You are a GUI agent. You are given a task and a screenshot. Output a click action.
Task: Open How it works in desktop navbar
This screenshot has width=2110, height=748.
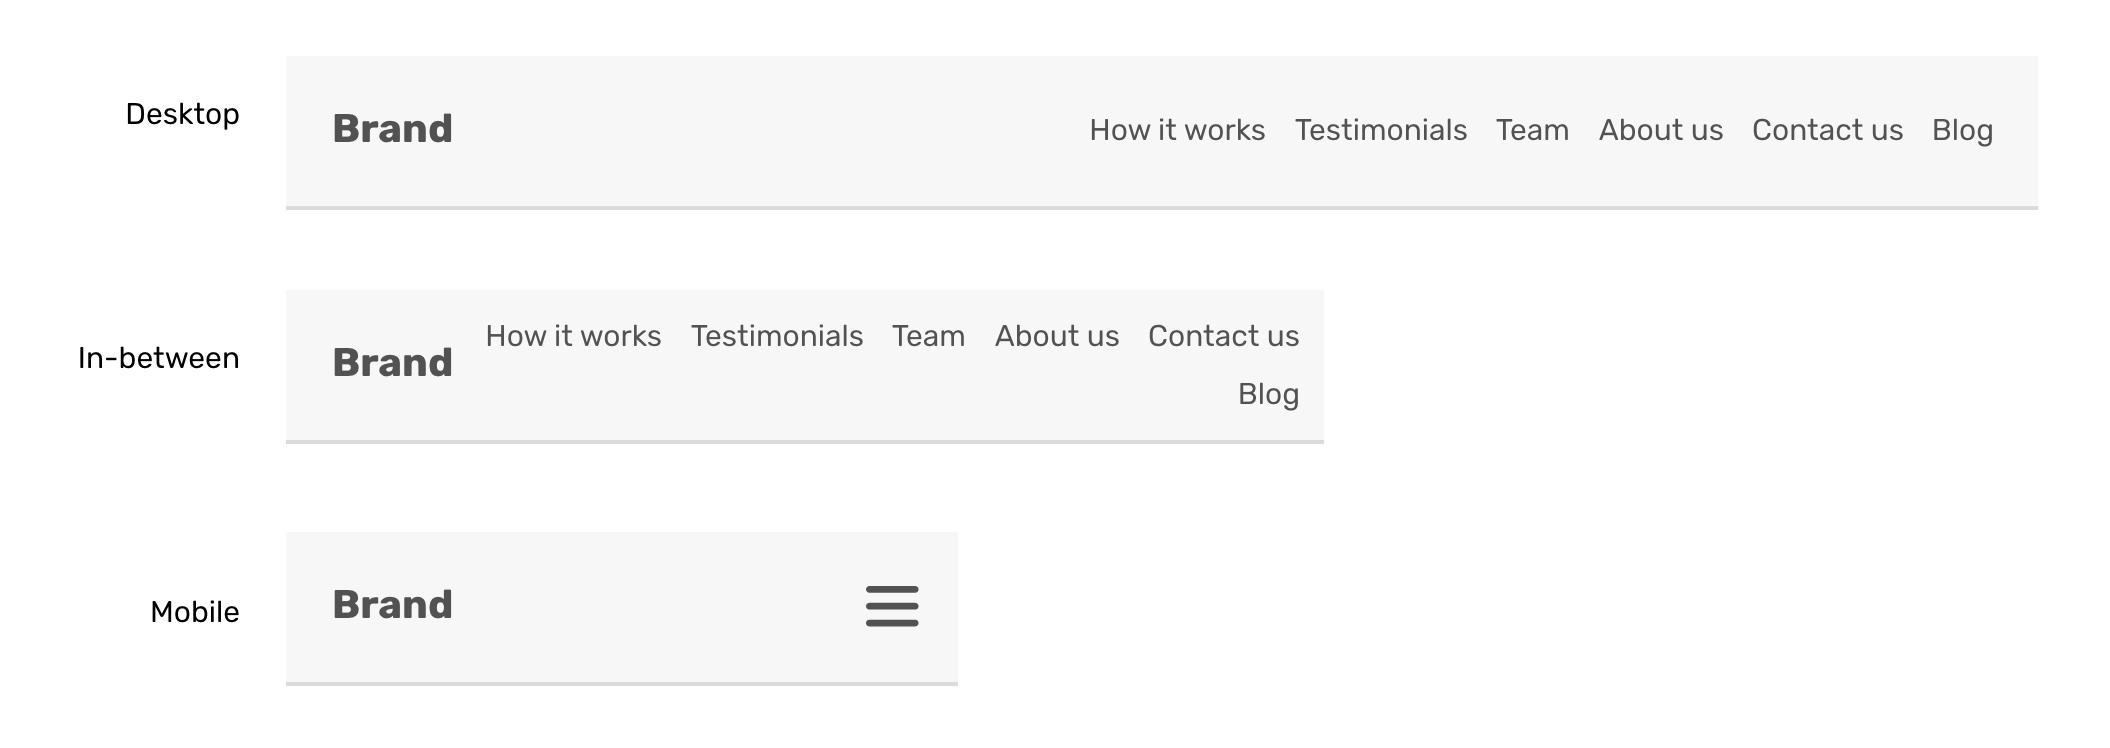click(x=1177, y=130)
